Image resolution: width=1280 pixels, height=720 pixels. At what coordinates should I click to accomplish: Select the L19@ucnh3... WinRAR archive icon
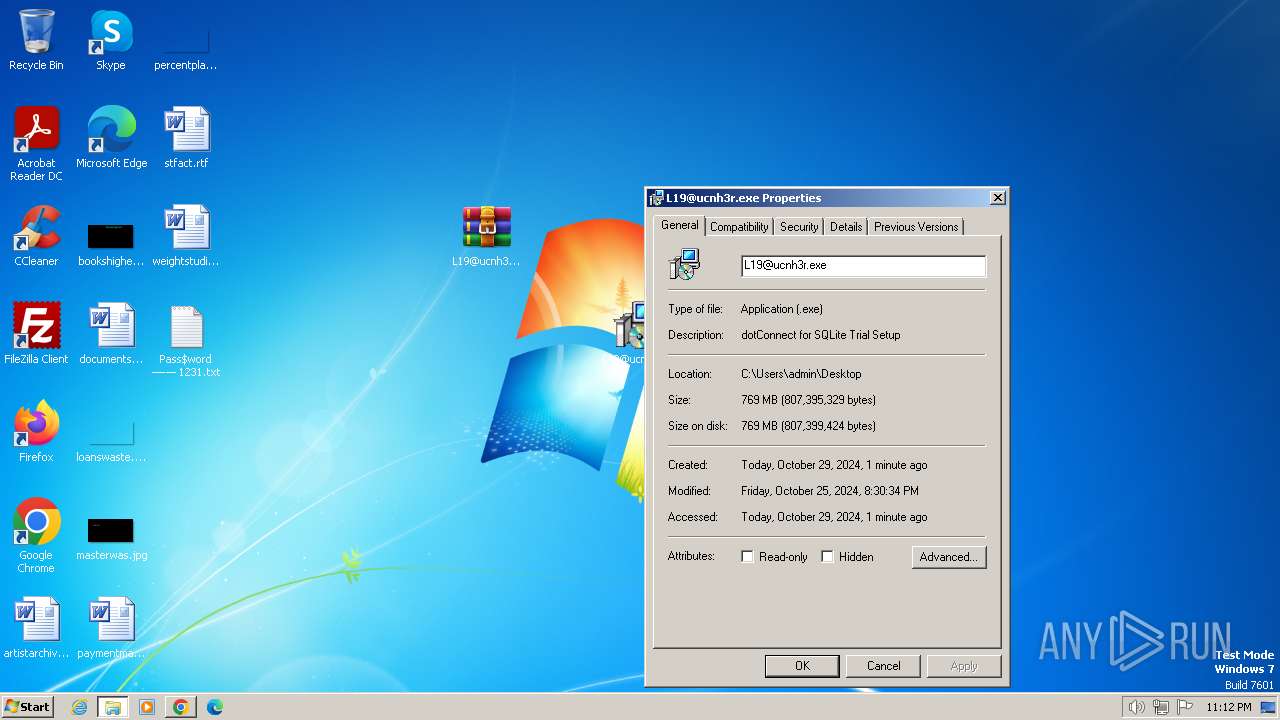tap(486, 235)
